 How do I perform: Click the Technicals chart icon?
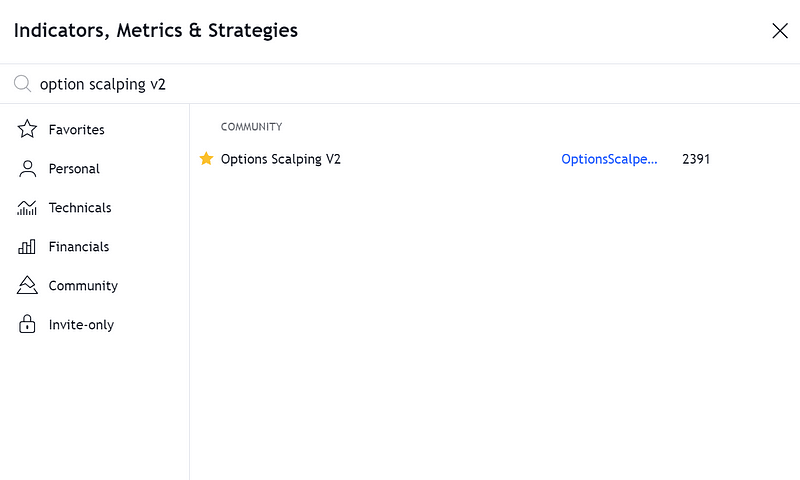click(27, 208)
